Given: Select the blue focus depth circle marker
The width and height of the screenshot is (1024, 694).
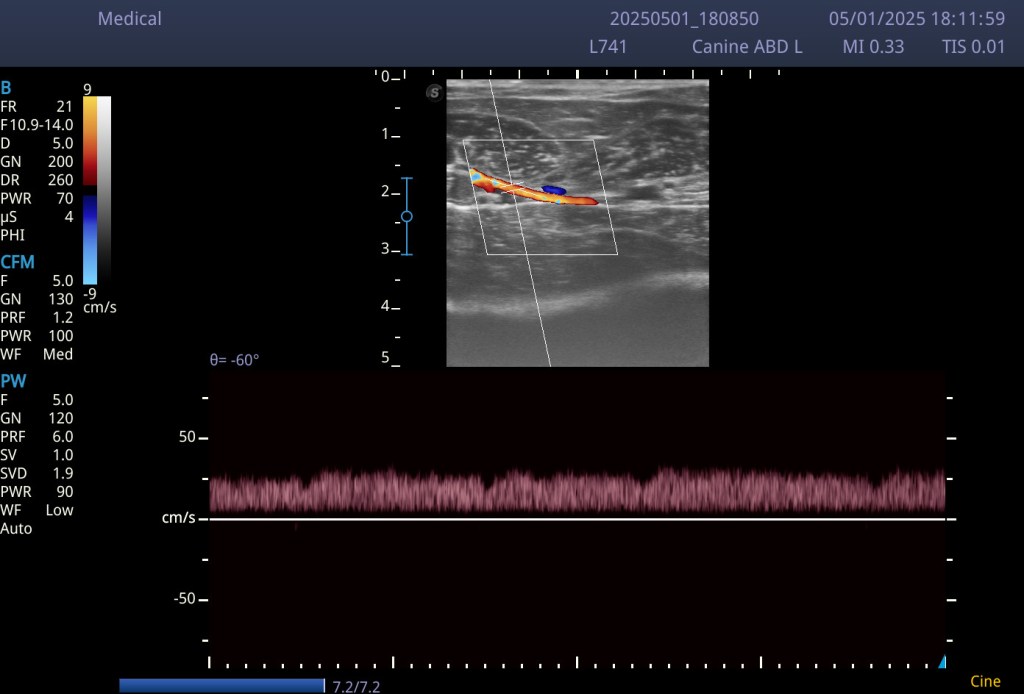Looking at the screenshot, I should click(x=406, y=216).
